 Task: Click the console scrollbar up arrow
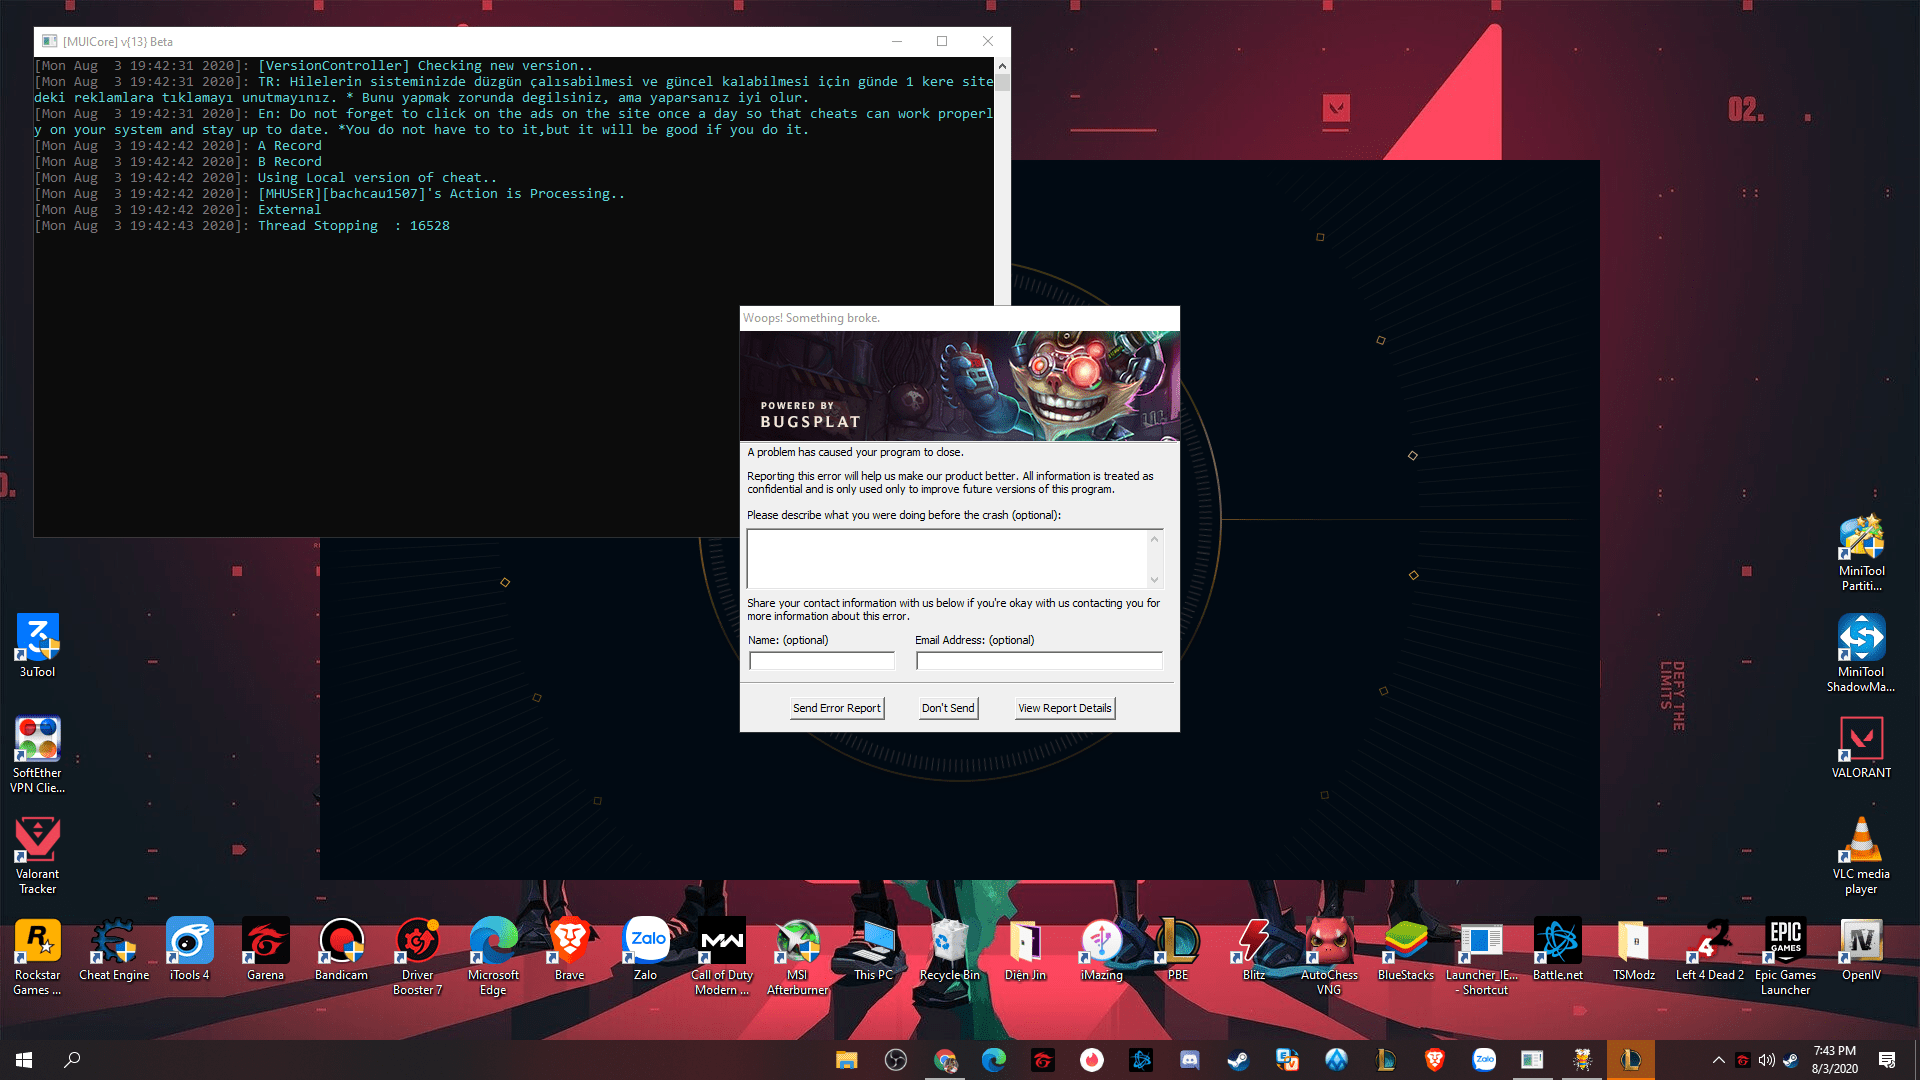coord(1002,65)
